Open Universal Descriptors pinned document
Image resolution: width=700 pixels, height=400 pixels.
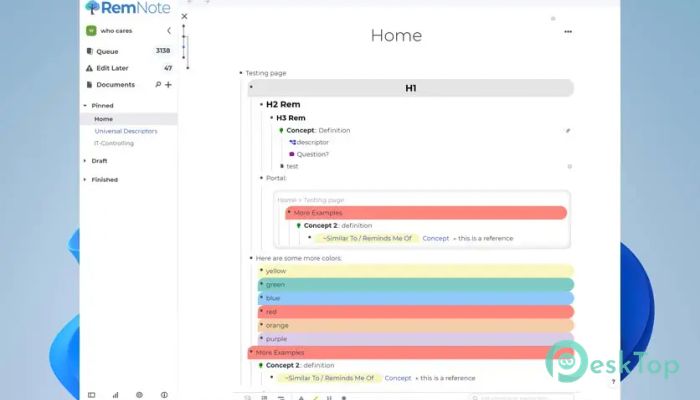126,131
